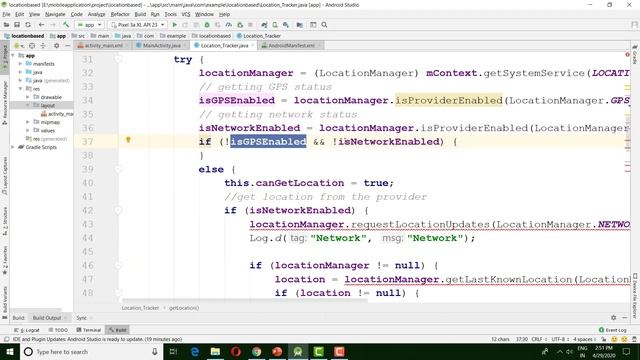The image size is (640, 360).
Task: Open the app run configuration dropdown
Action: coord(89,25)
